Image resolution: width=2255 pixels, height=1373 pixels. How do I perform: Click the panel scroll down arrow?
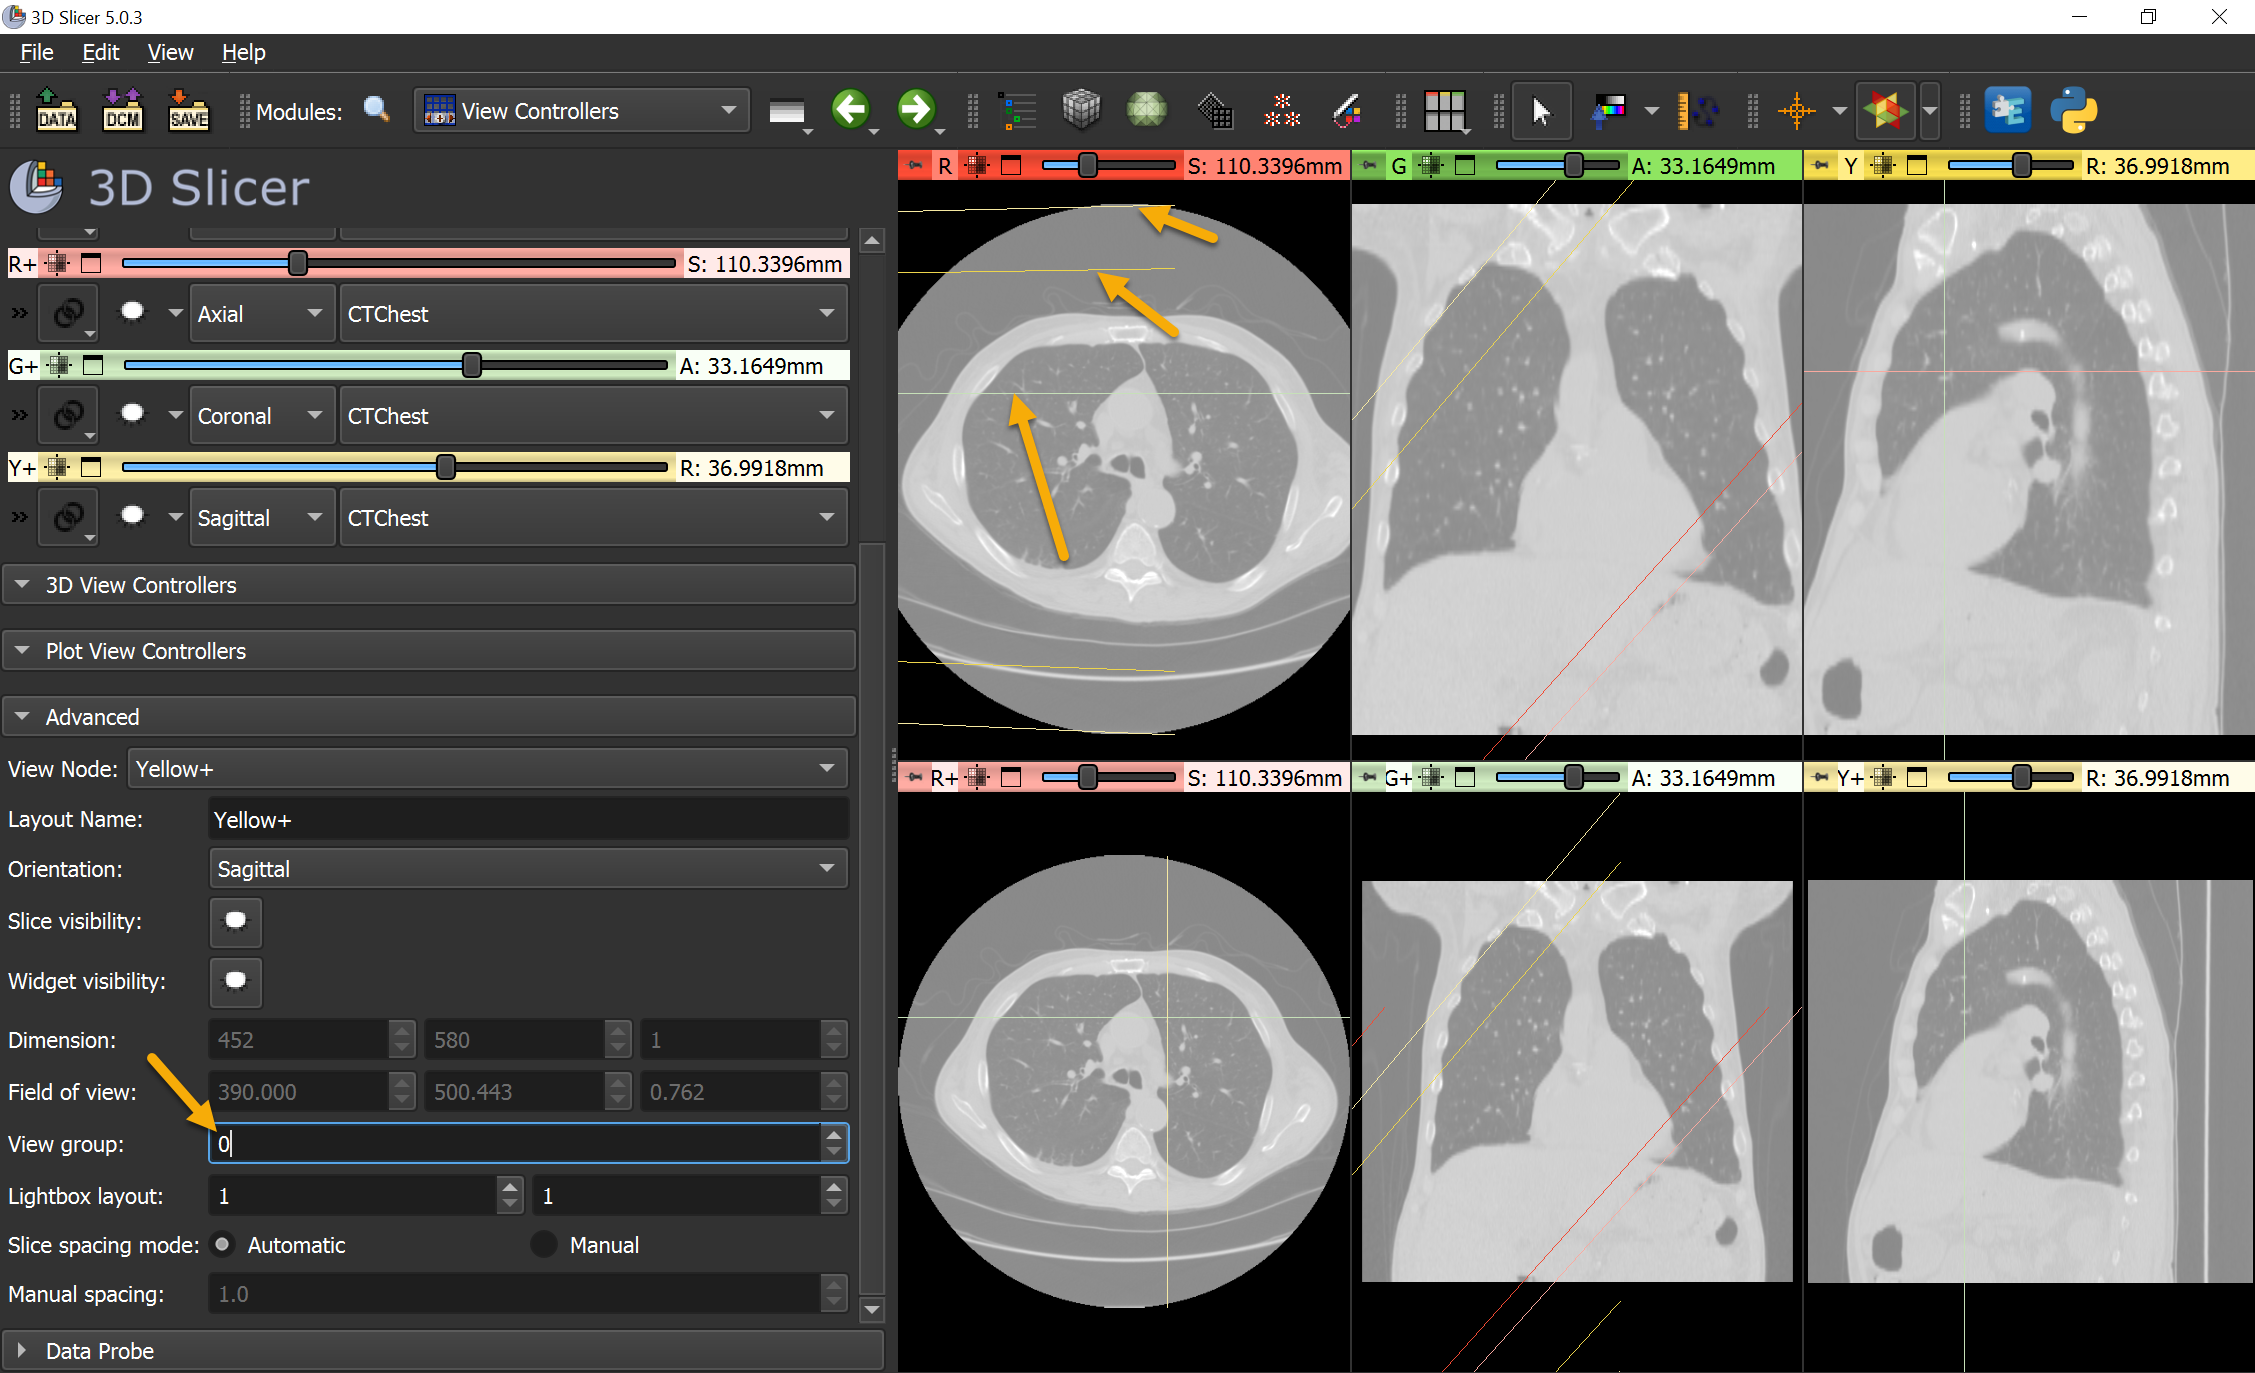coord(872,1309)
